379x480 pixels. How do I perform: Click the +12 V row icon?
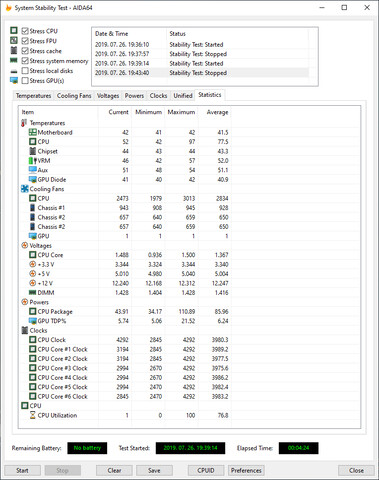pos(32,283)
